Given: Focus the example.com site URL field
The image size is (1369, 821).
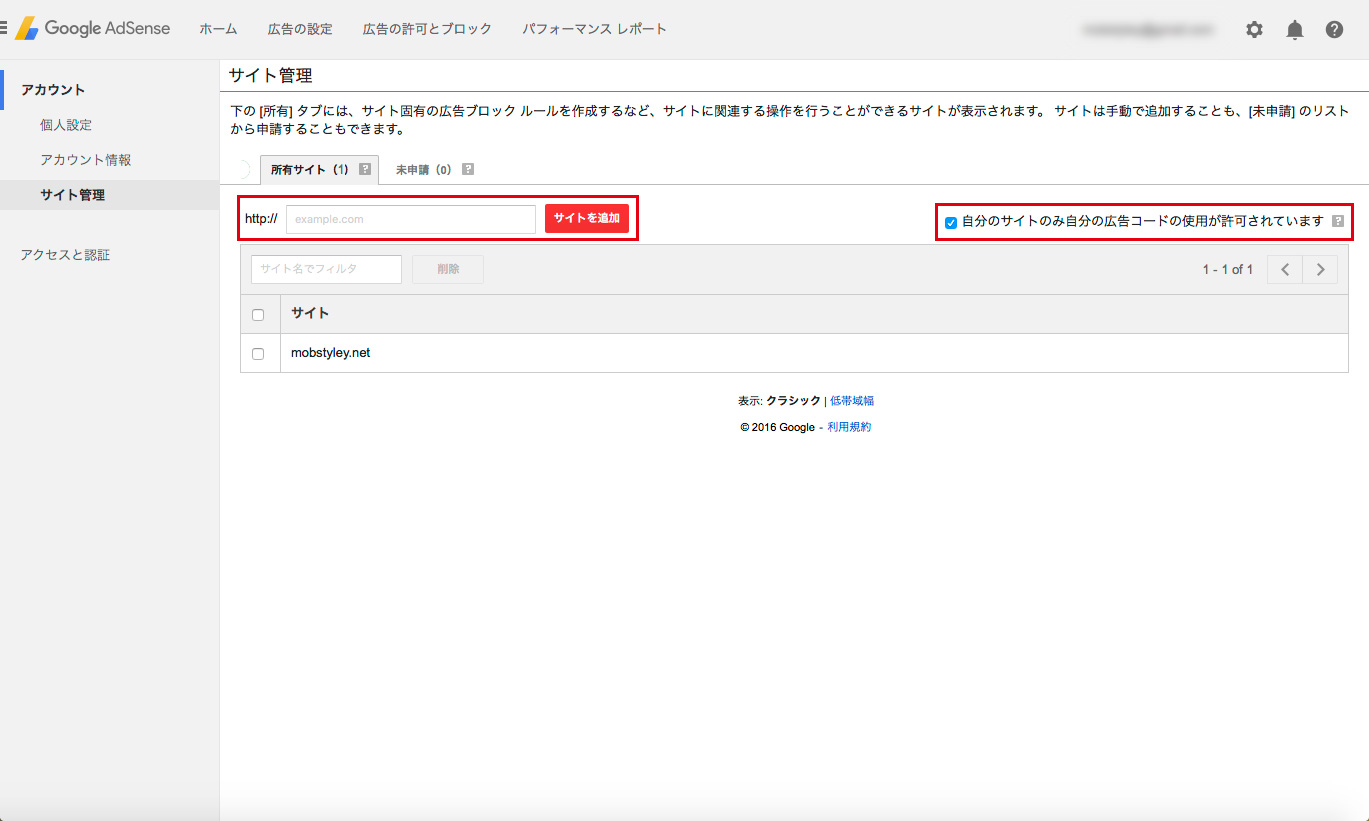Looking at the screenshot, I should [x=411, y=219].
